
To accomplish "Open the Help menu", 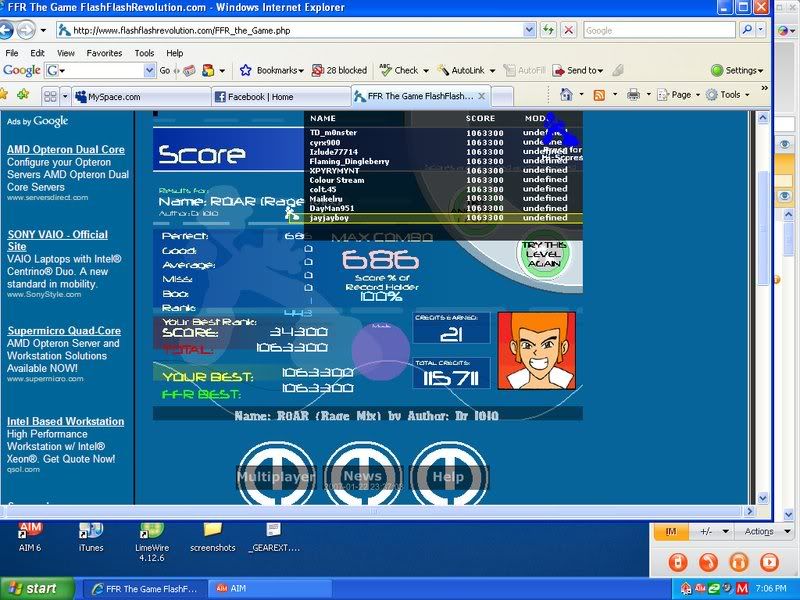I will click(x=174, y=53).
